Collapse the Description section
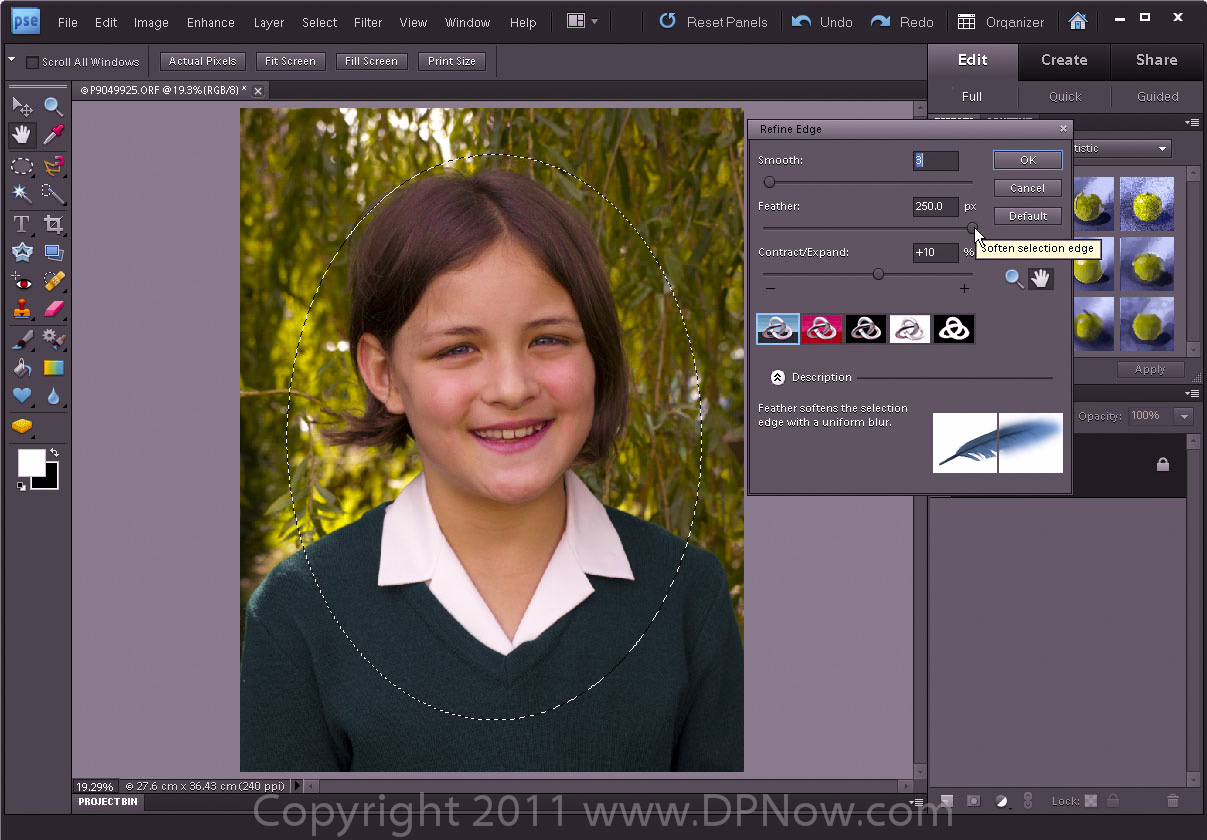 (x=777, y=378)
